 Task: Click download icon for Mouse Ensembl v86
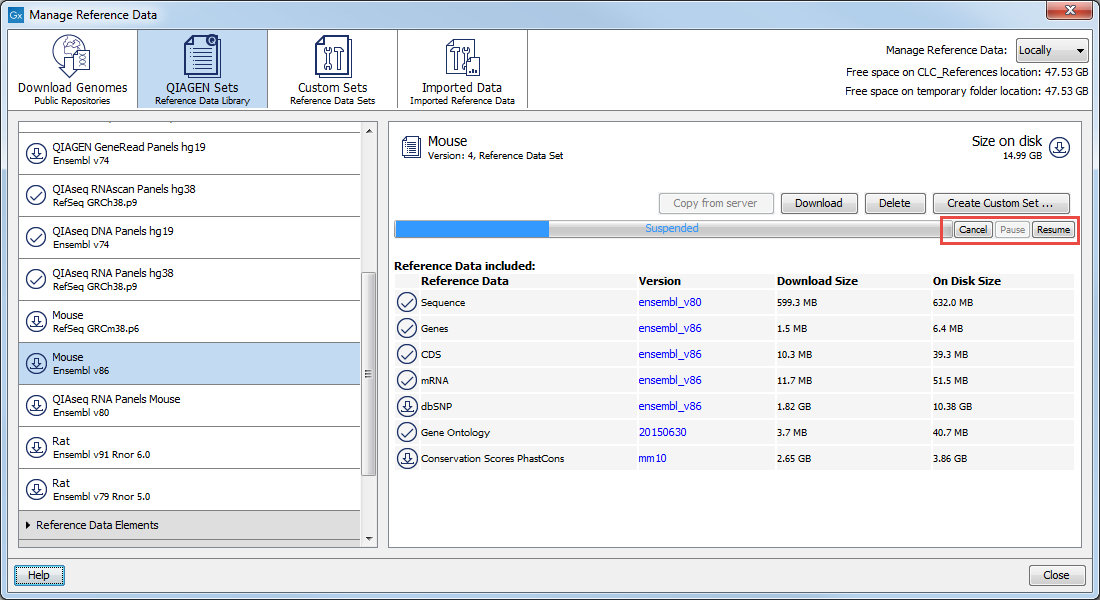(36, 364)
